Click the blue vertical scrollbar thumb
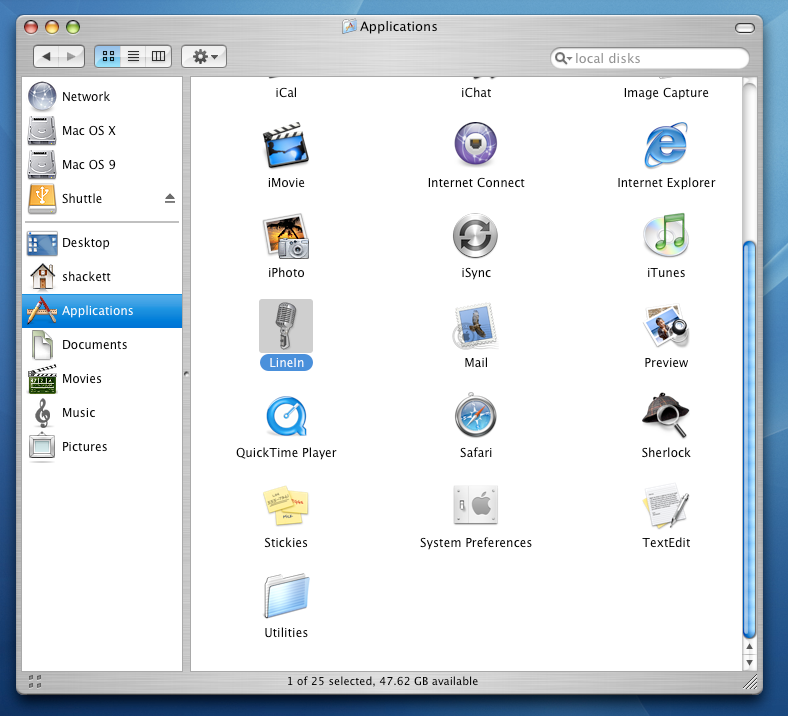Screen dimensions: 788x716 click(749, 440)
